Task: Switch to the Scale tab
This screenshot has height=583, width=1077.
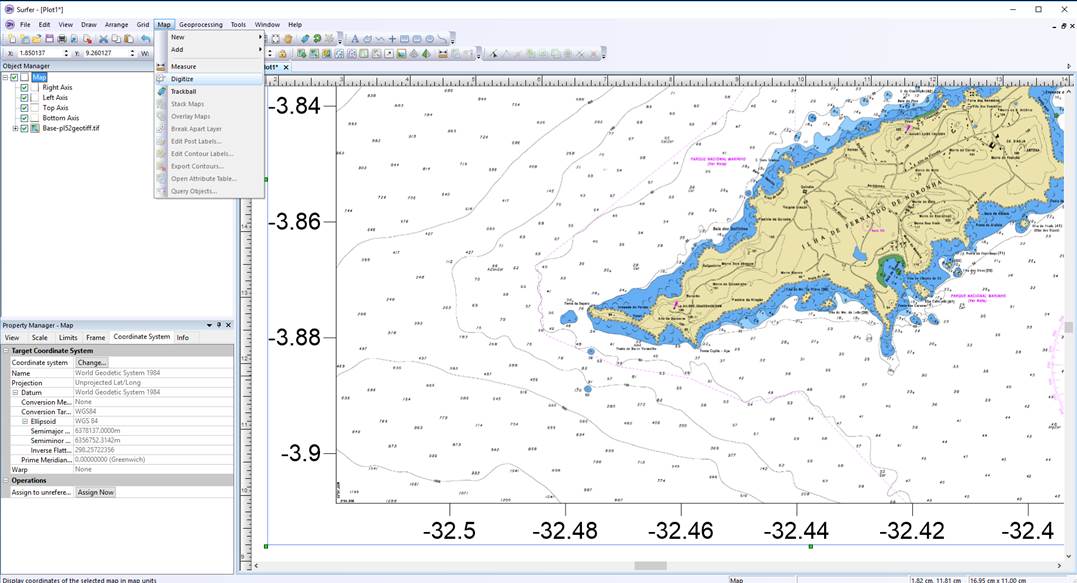Action: click(x=40, y=338)
